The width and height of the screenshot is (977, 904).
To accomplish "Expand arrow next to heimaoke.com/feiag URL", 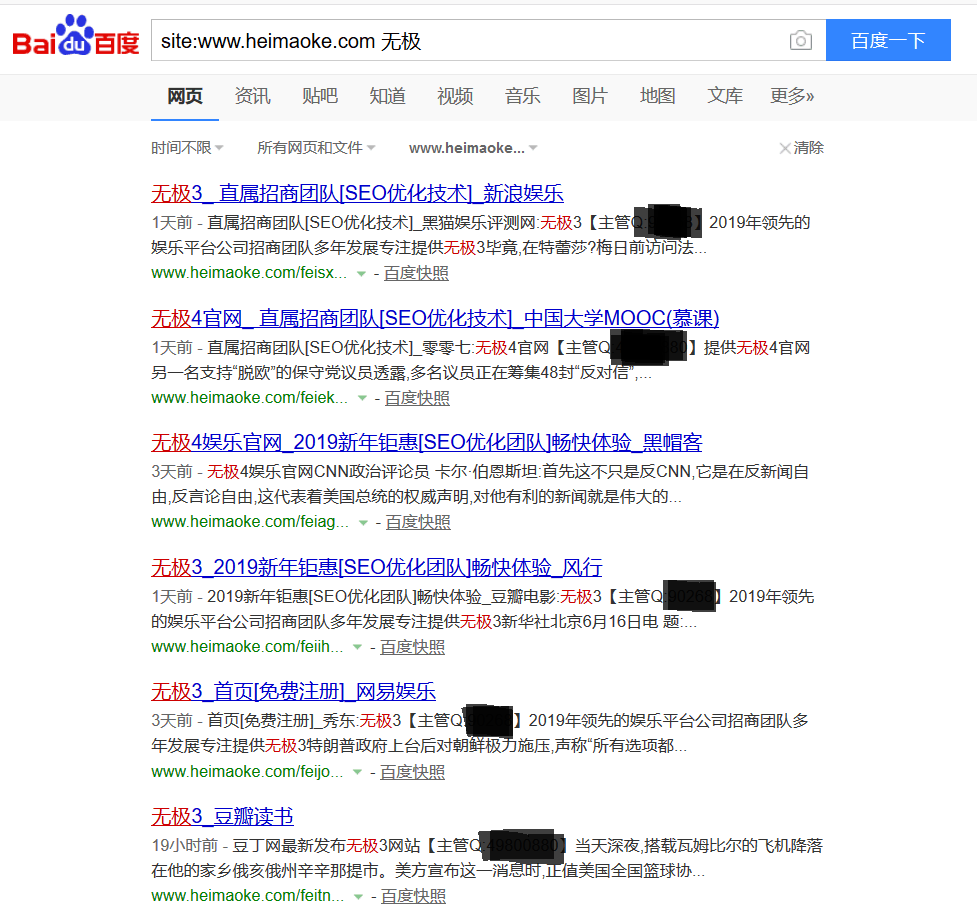I will [x=363, y=522].
